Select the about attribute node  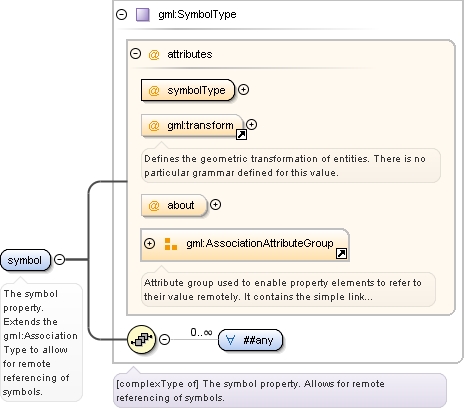point(174,205)
